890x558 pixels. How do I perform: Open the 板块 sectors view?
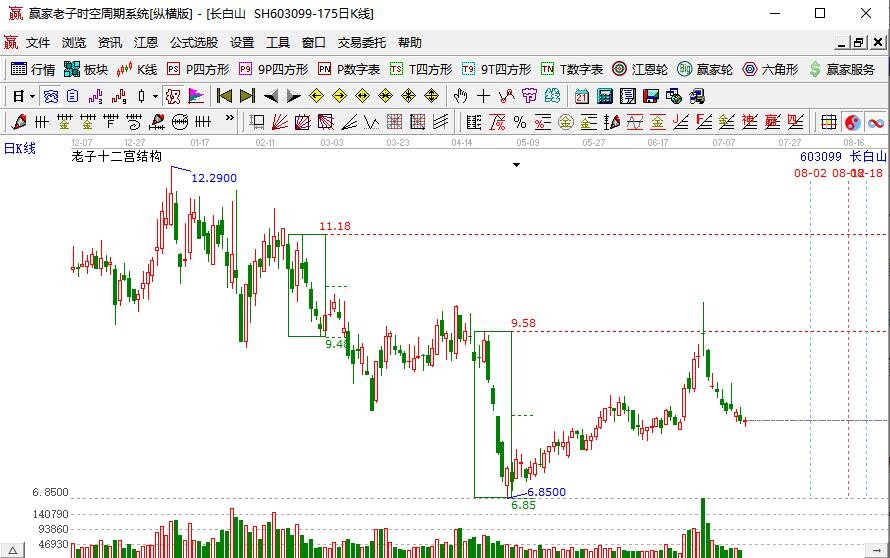[x=86, y=69]
